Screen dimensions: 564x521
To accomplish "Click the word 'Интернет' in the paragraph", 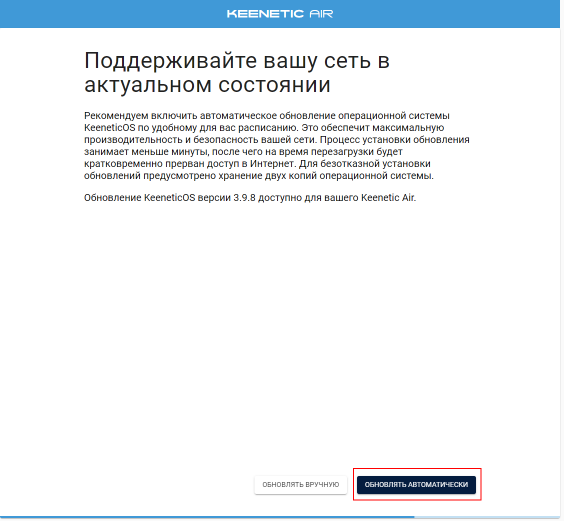I will point(272,164).
